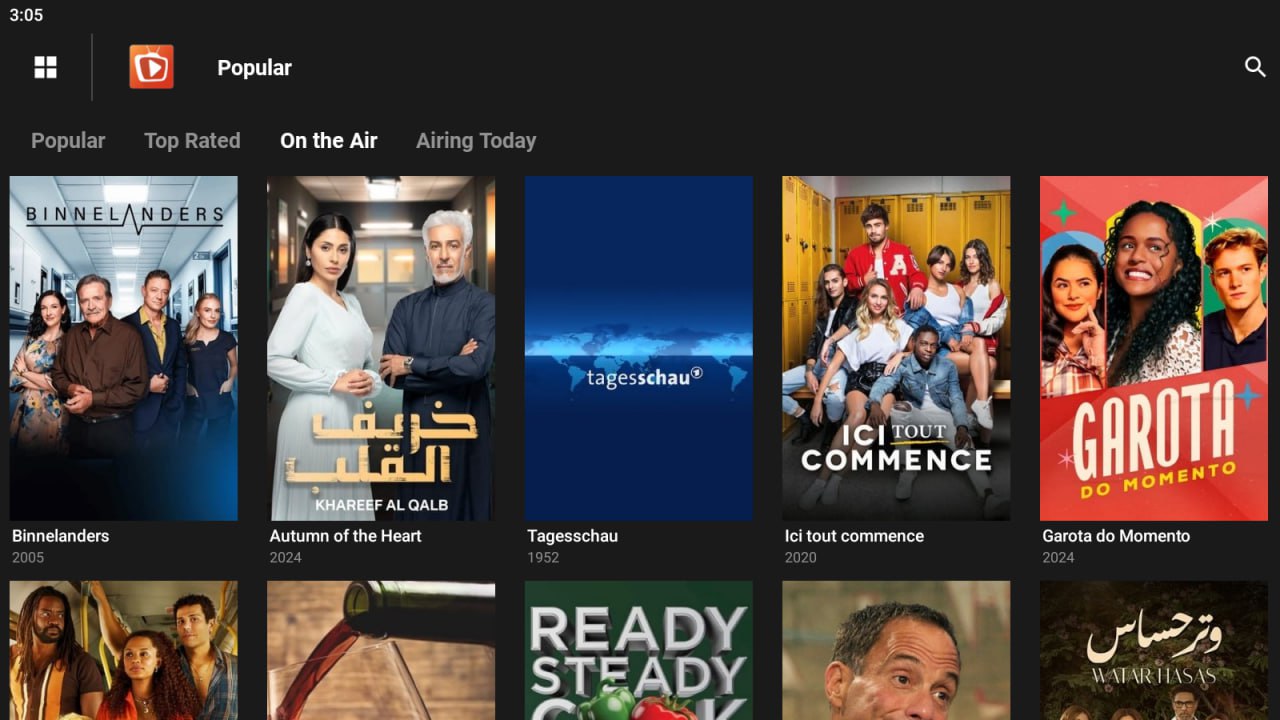This screenshot has height=720, width=1280.
Task: Open search with the magnifier icon
Action: (x=1255, y=67)
